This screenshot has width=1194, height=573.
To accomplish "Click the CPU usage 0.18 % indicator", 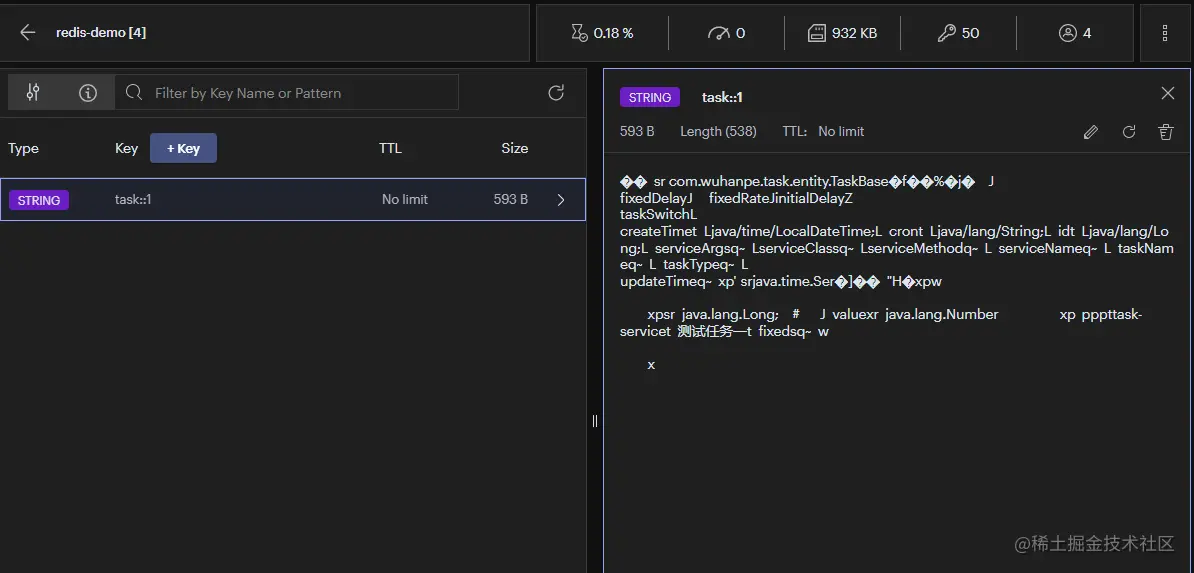I will pyautogui.click(x=602, y=33).
